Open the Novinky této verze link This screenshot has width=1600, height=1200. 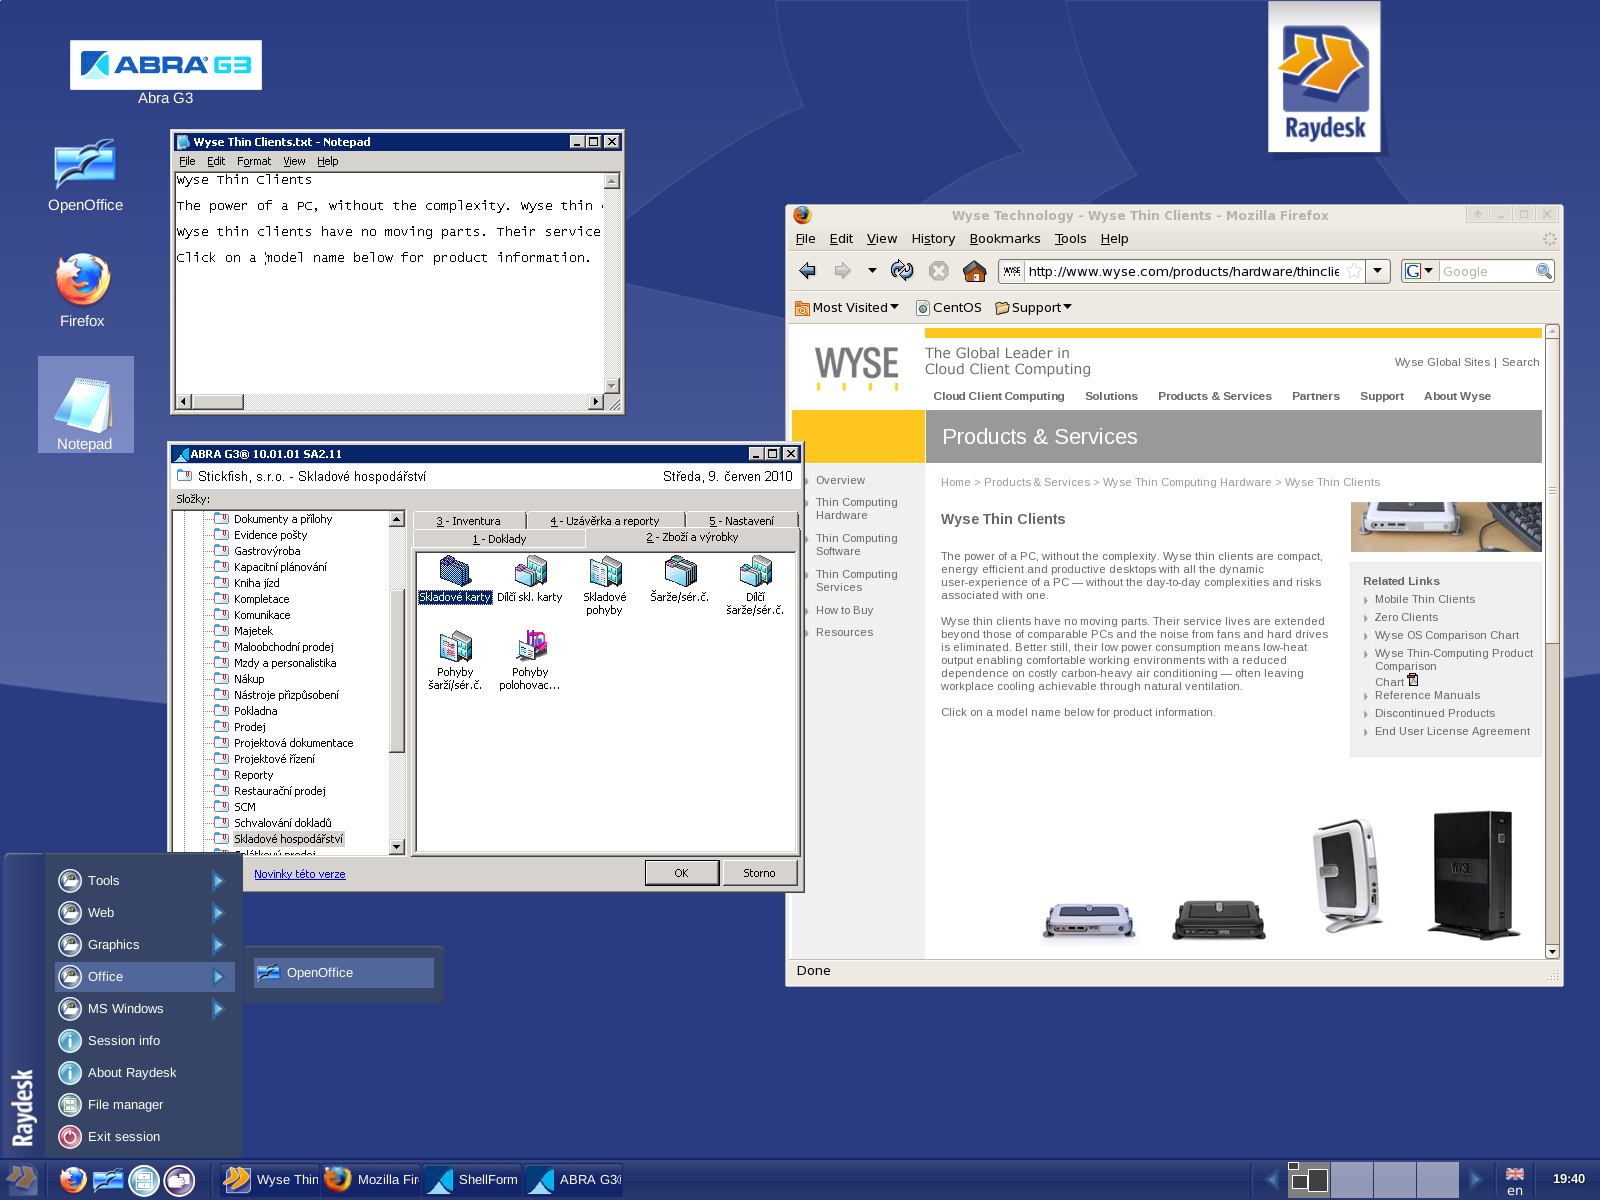(x=299, y=874)
